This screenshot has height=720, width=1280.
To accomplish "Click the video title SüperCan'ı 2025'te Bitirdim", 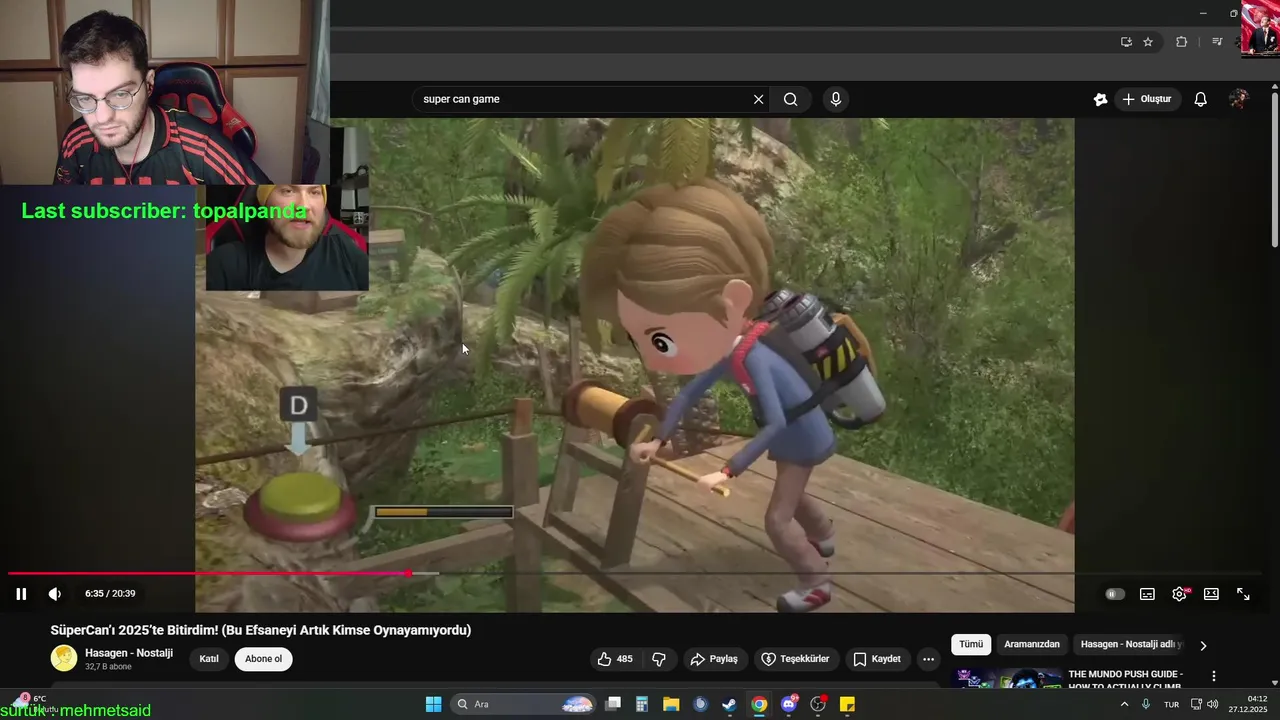I will 261,630.
